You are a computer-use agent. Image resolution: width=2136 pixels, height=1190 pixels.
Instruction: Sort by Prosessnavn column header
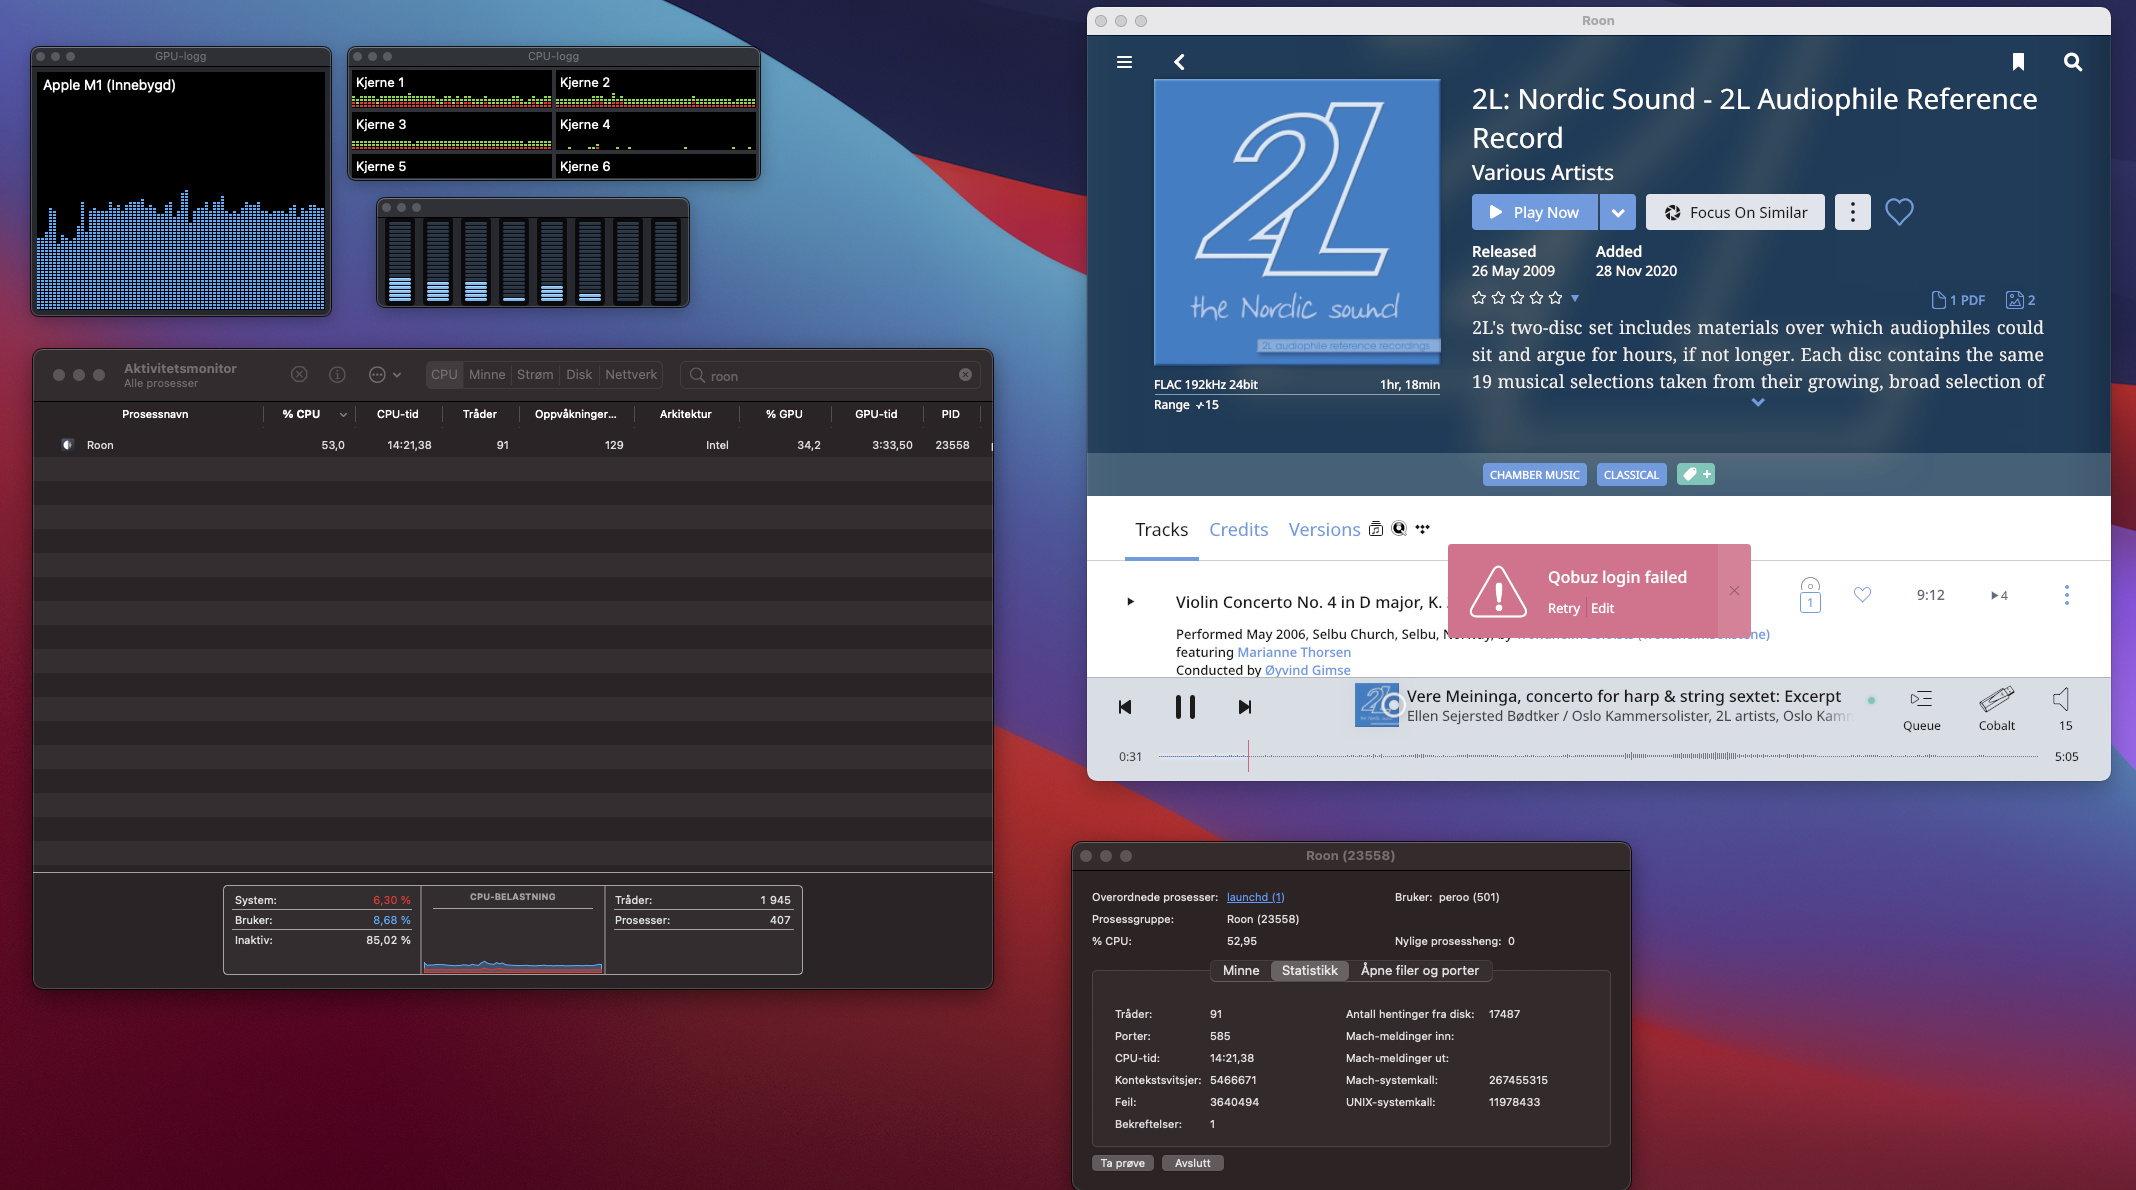pos(155,414)
